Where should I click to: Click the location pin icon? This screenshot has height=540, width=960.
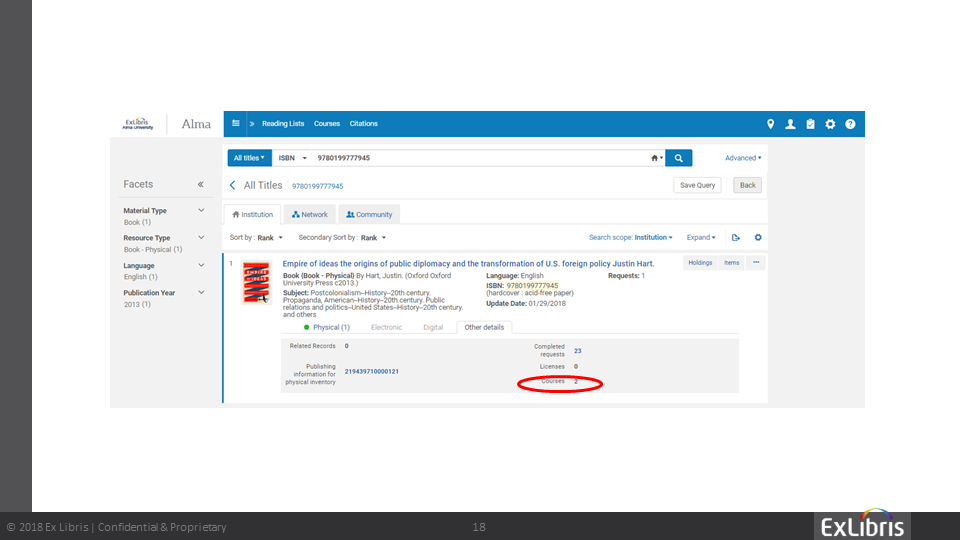point(771,124)
